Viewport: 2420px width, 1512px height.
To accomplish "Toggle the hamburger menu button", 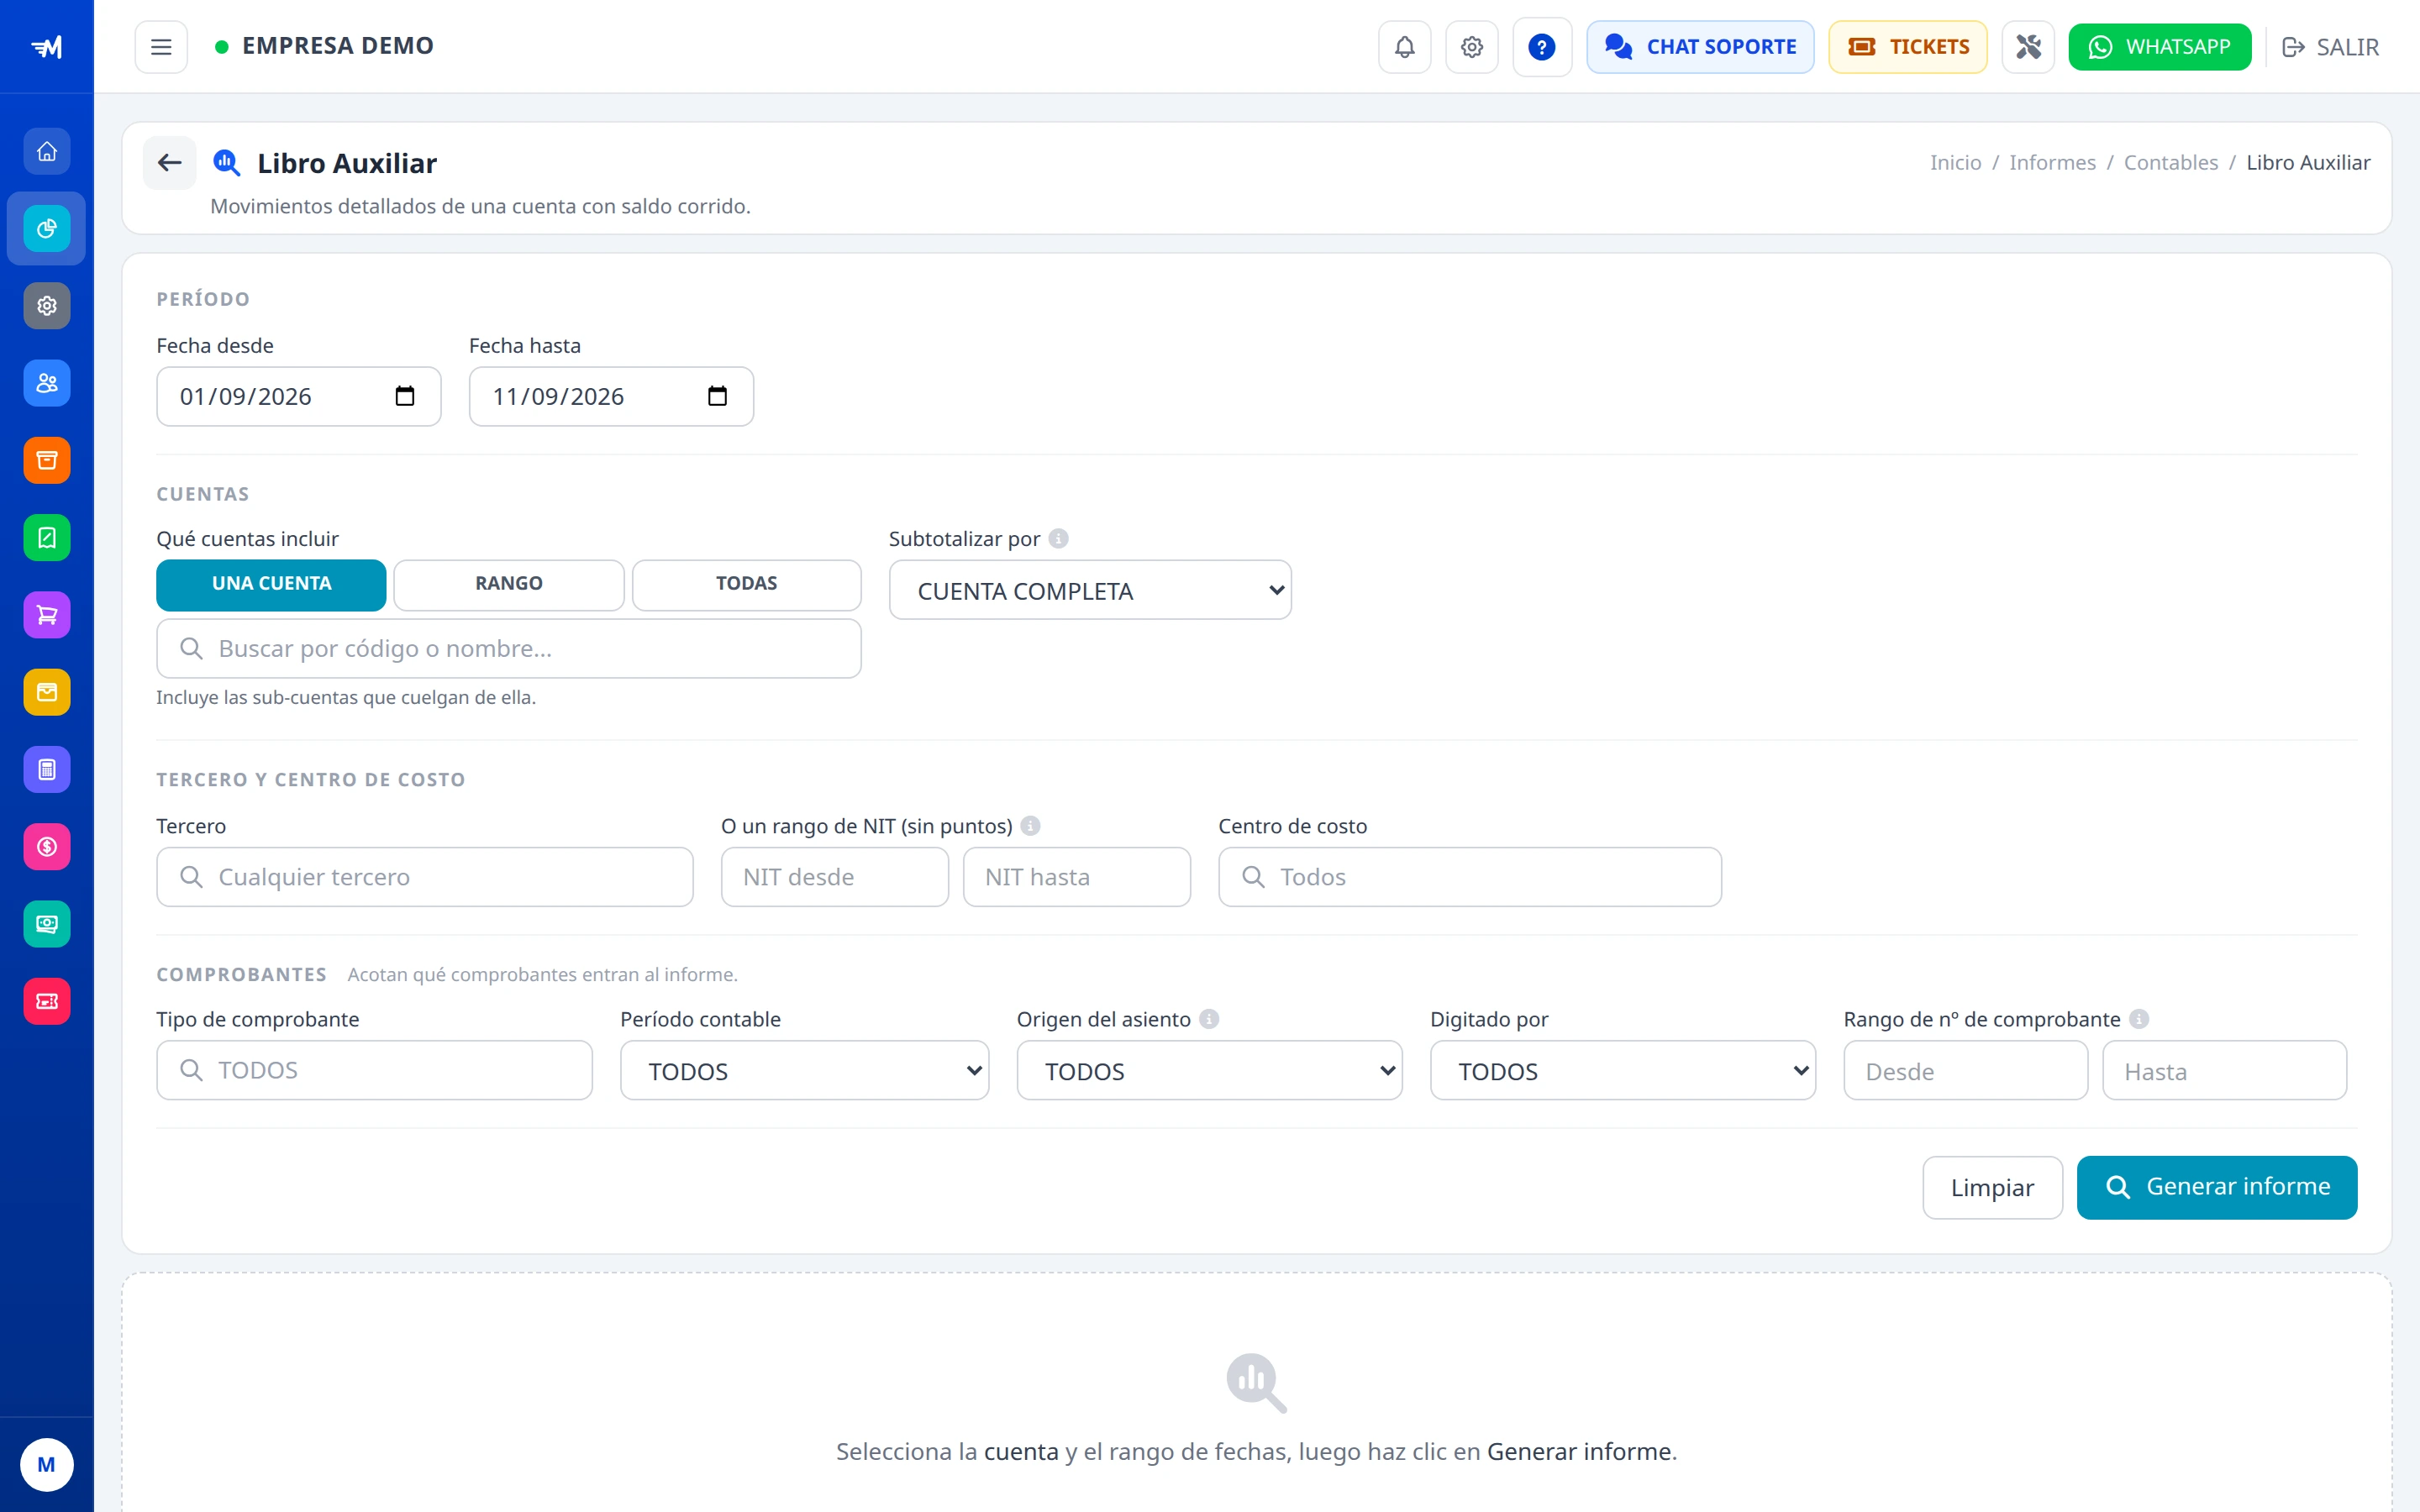I will (x=161, y=47).
